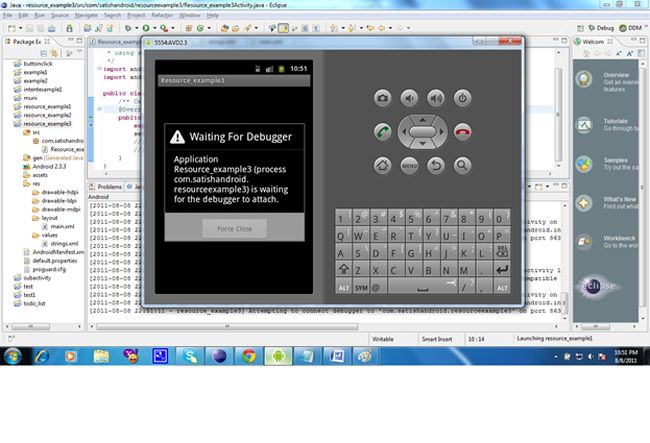The height and width of the screenshot is (443, 650).
Task: Open Google Chrome from the taskbar
Action: point(249,356)
